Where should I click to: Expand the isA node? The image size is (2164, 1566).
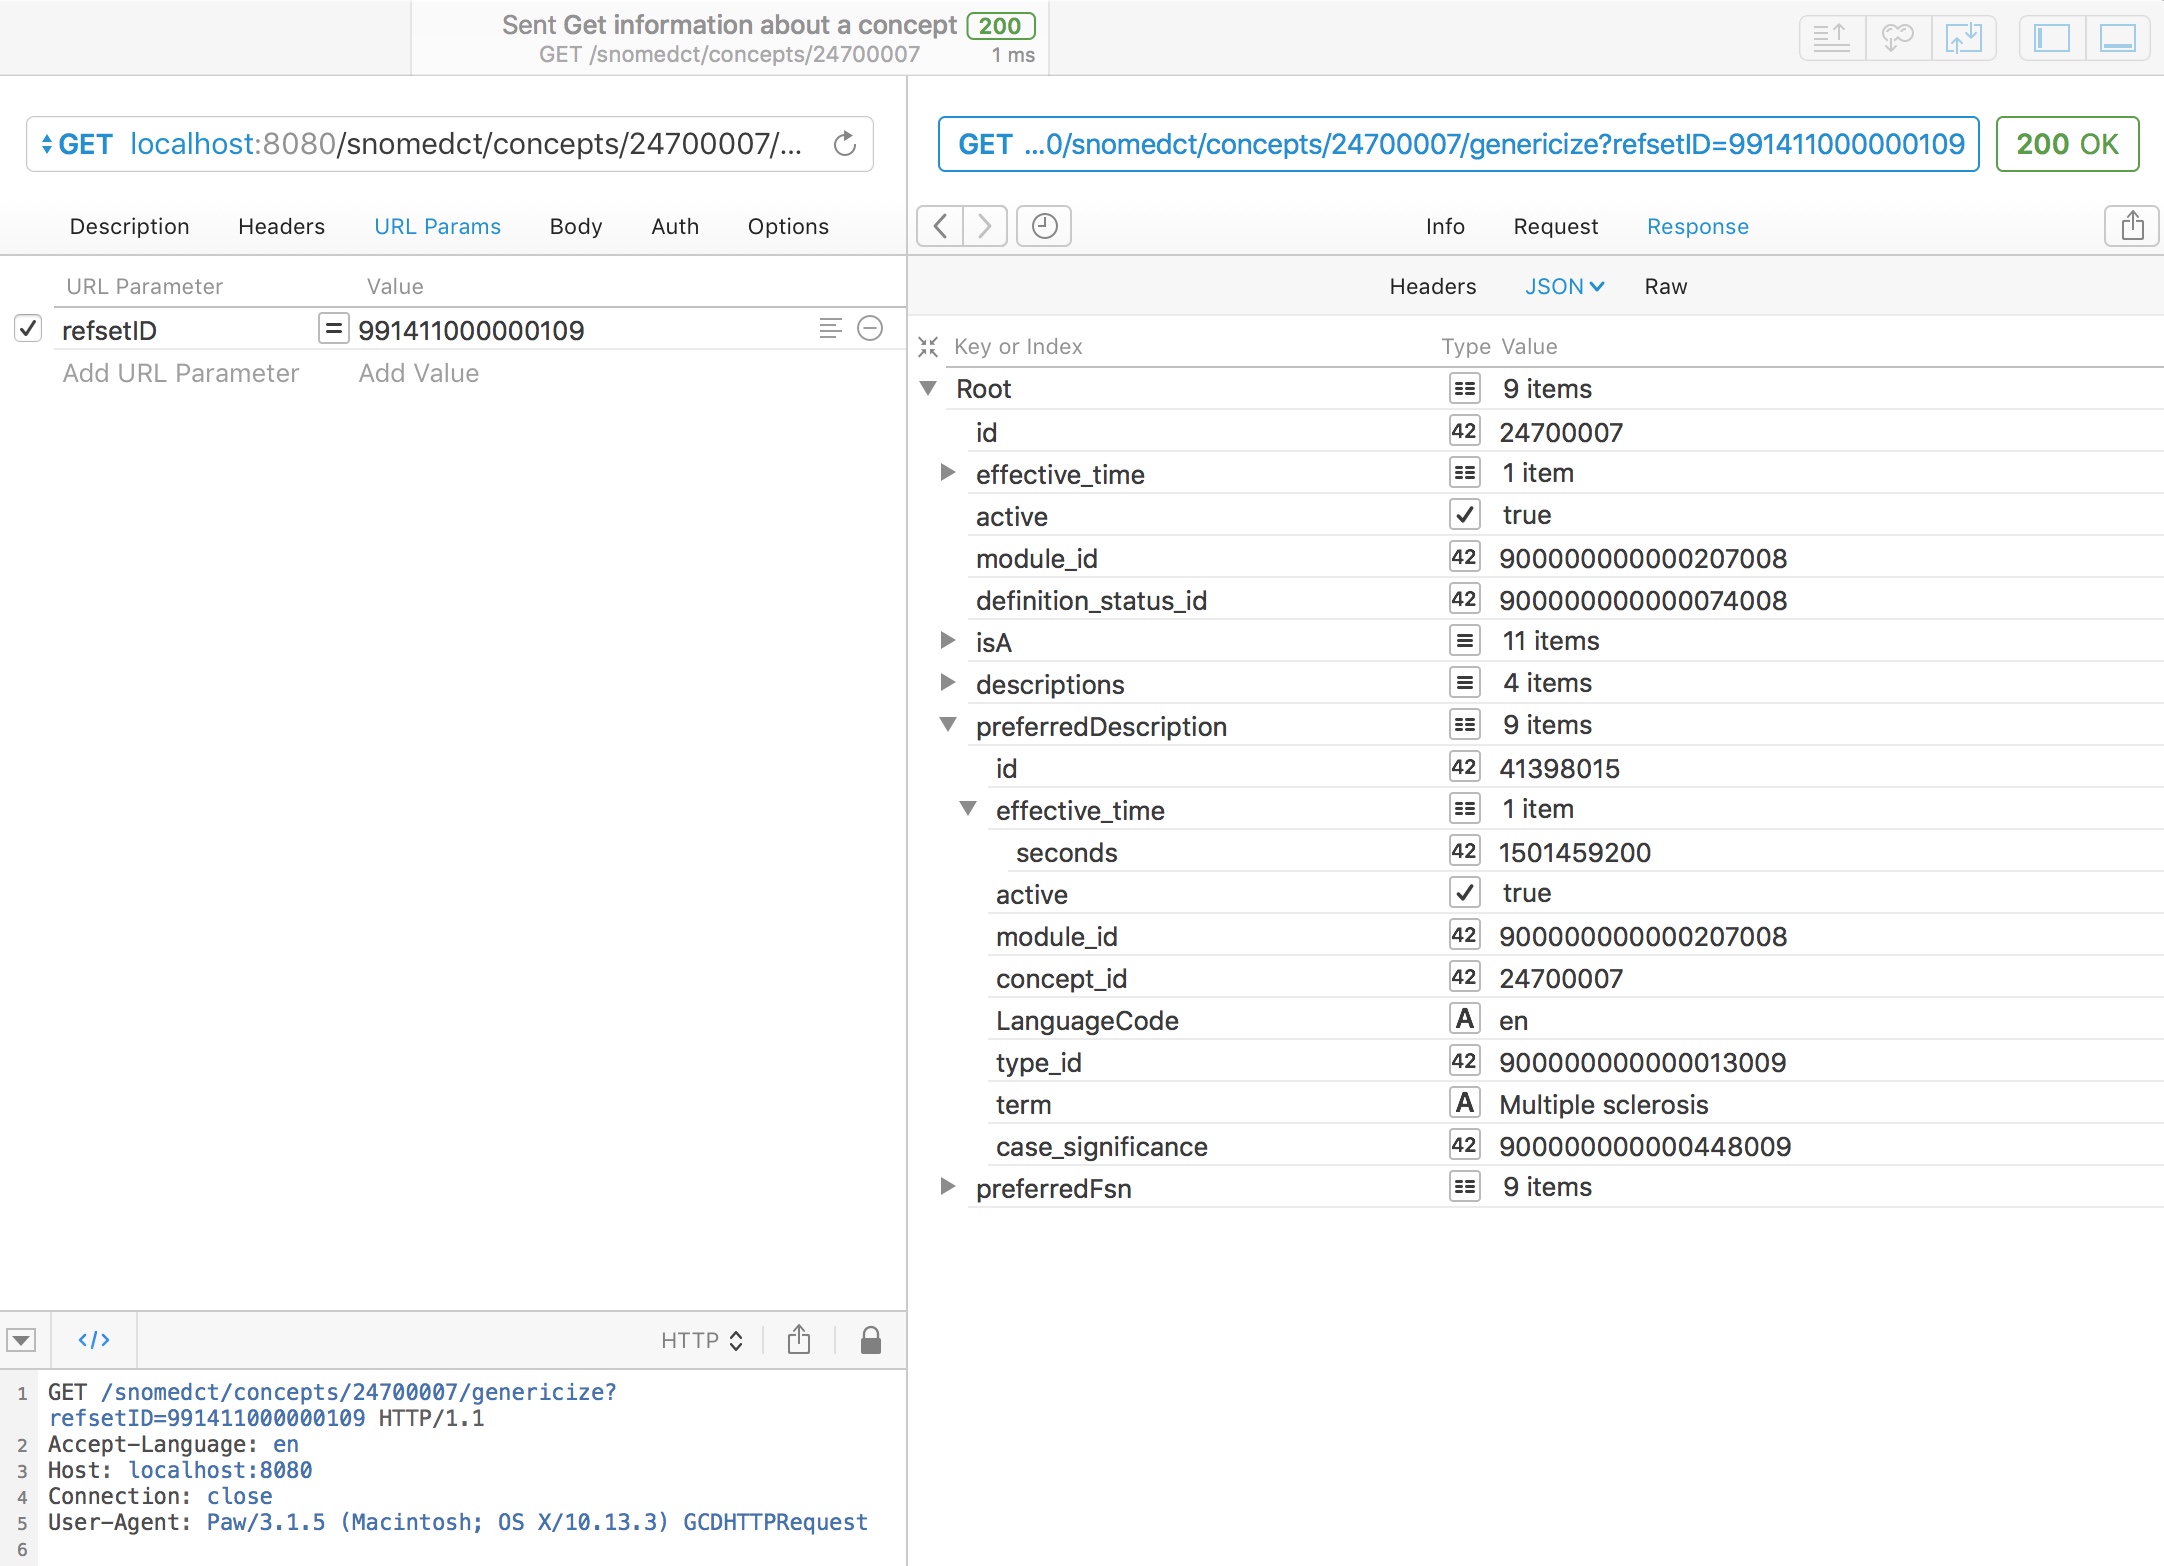(948, 641)
